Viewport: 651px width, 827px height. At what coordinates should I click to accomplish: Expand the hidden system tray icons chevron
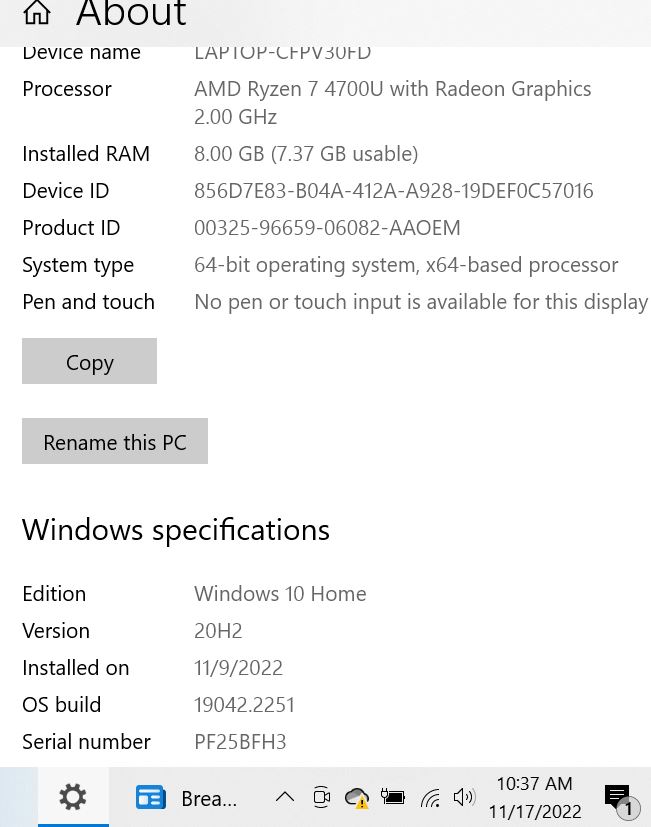point(285,797)
